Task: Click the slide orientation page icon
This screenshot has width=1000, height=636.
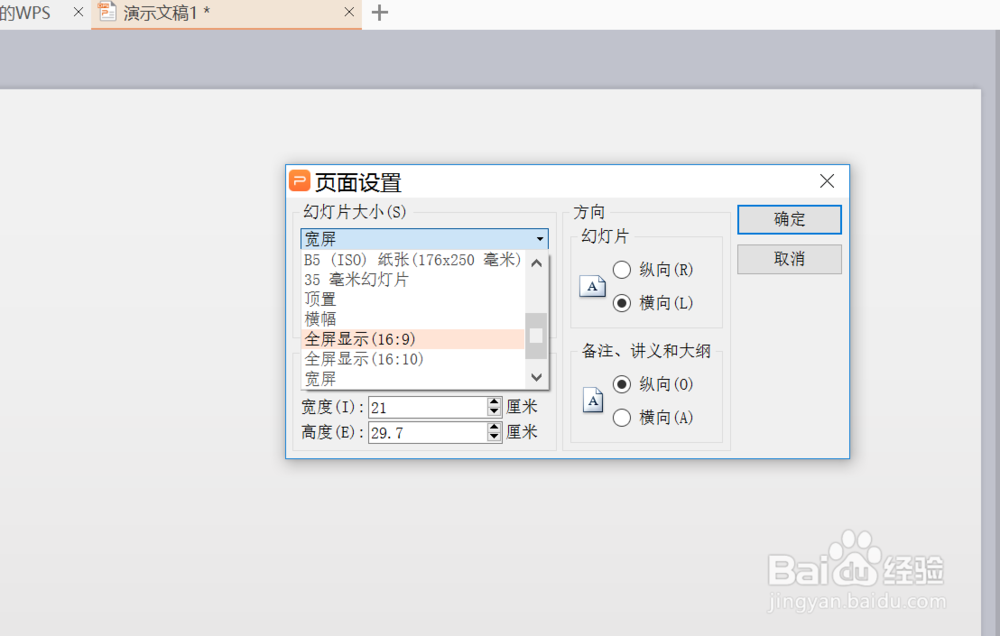Action: (x=592, y=286)
